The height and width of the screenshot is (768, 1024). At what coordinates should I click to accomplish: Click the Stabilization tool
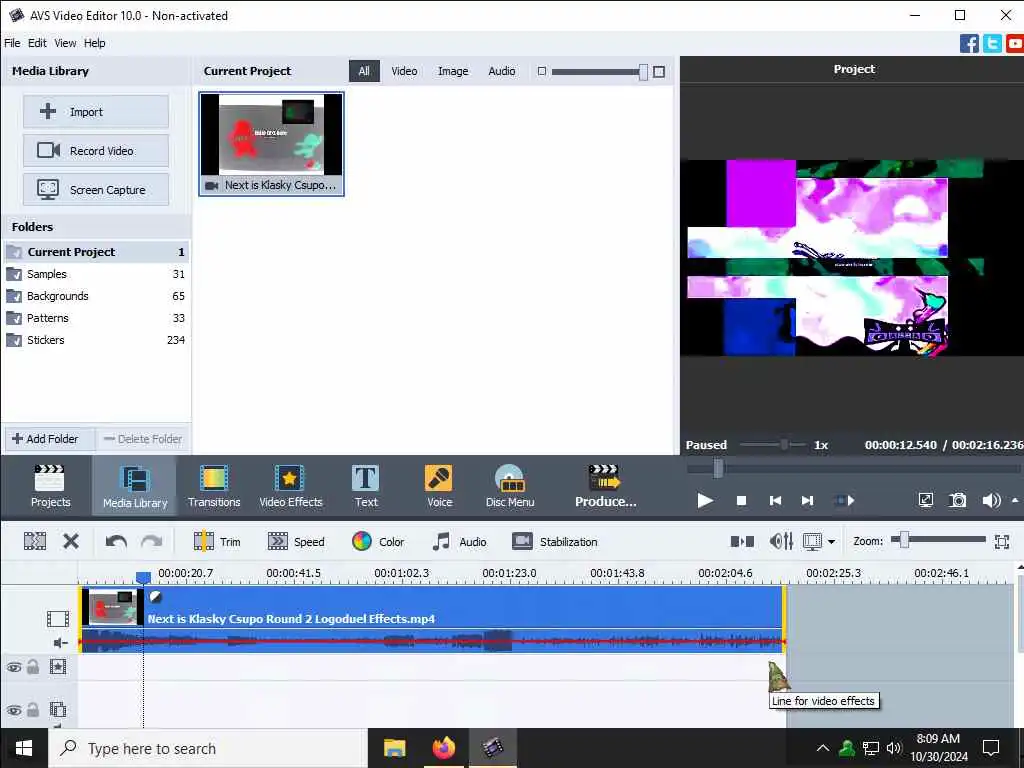(555, 541)
